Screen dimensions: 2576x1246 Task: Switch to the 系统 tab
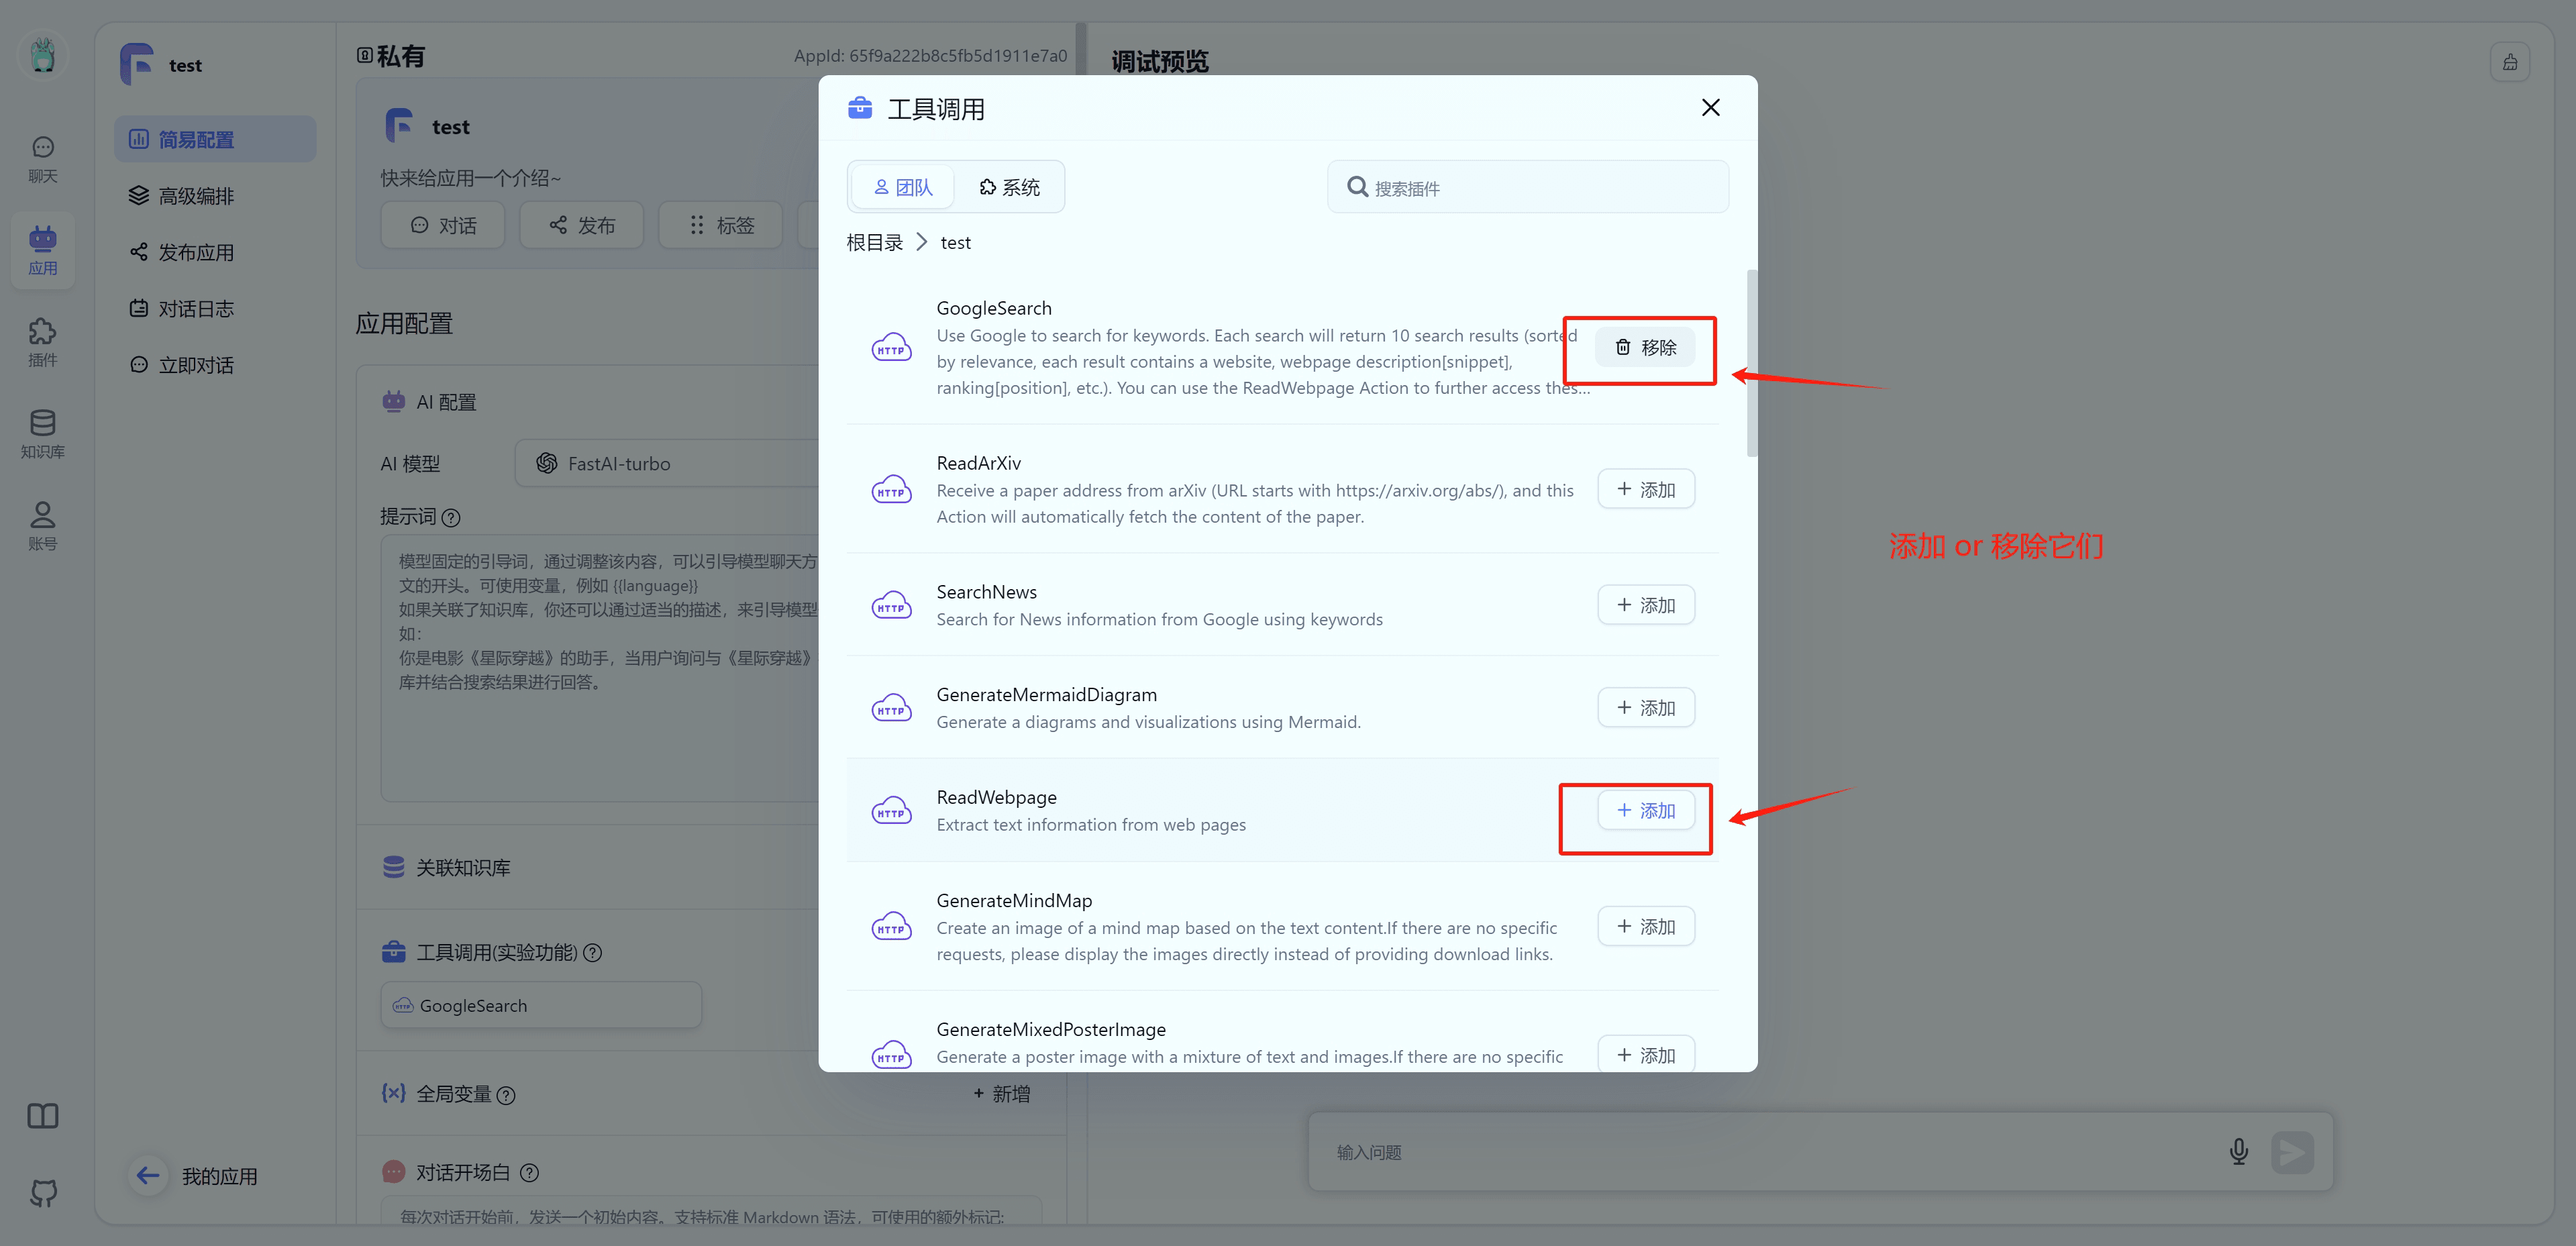point(1009,187)
